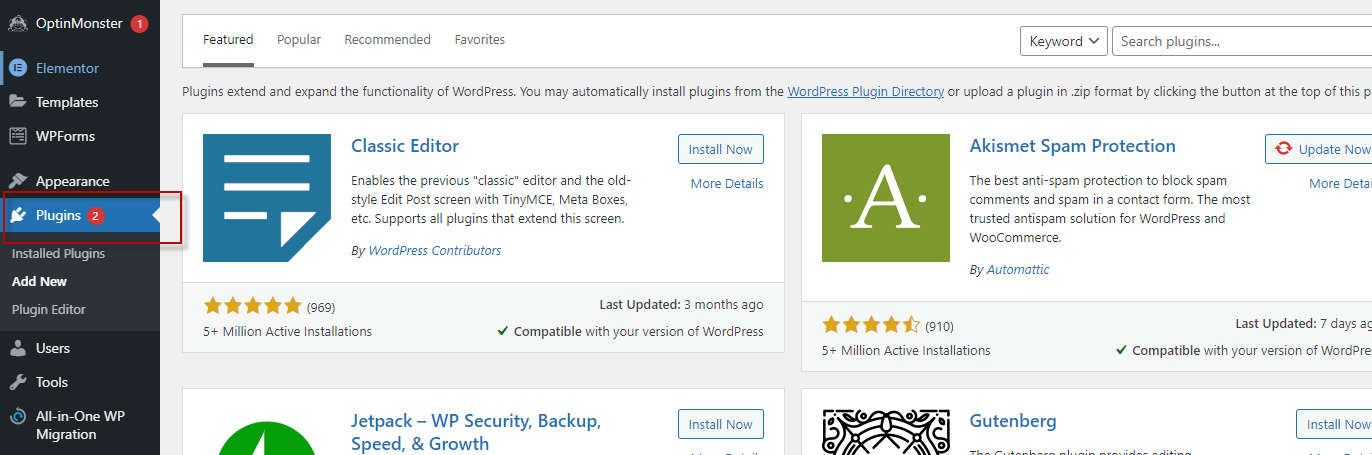This screenshot has height=455, width=1372.
Task: Expand the Keyword search type dropdown
Action: click(1063, 41)
